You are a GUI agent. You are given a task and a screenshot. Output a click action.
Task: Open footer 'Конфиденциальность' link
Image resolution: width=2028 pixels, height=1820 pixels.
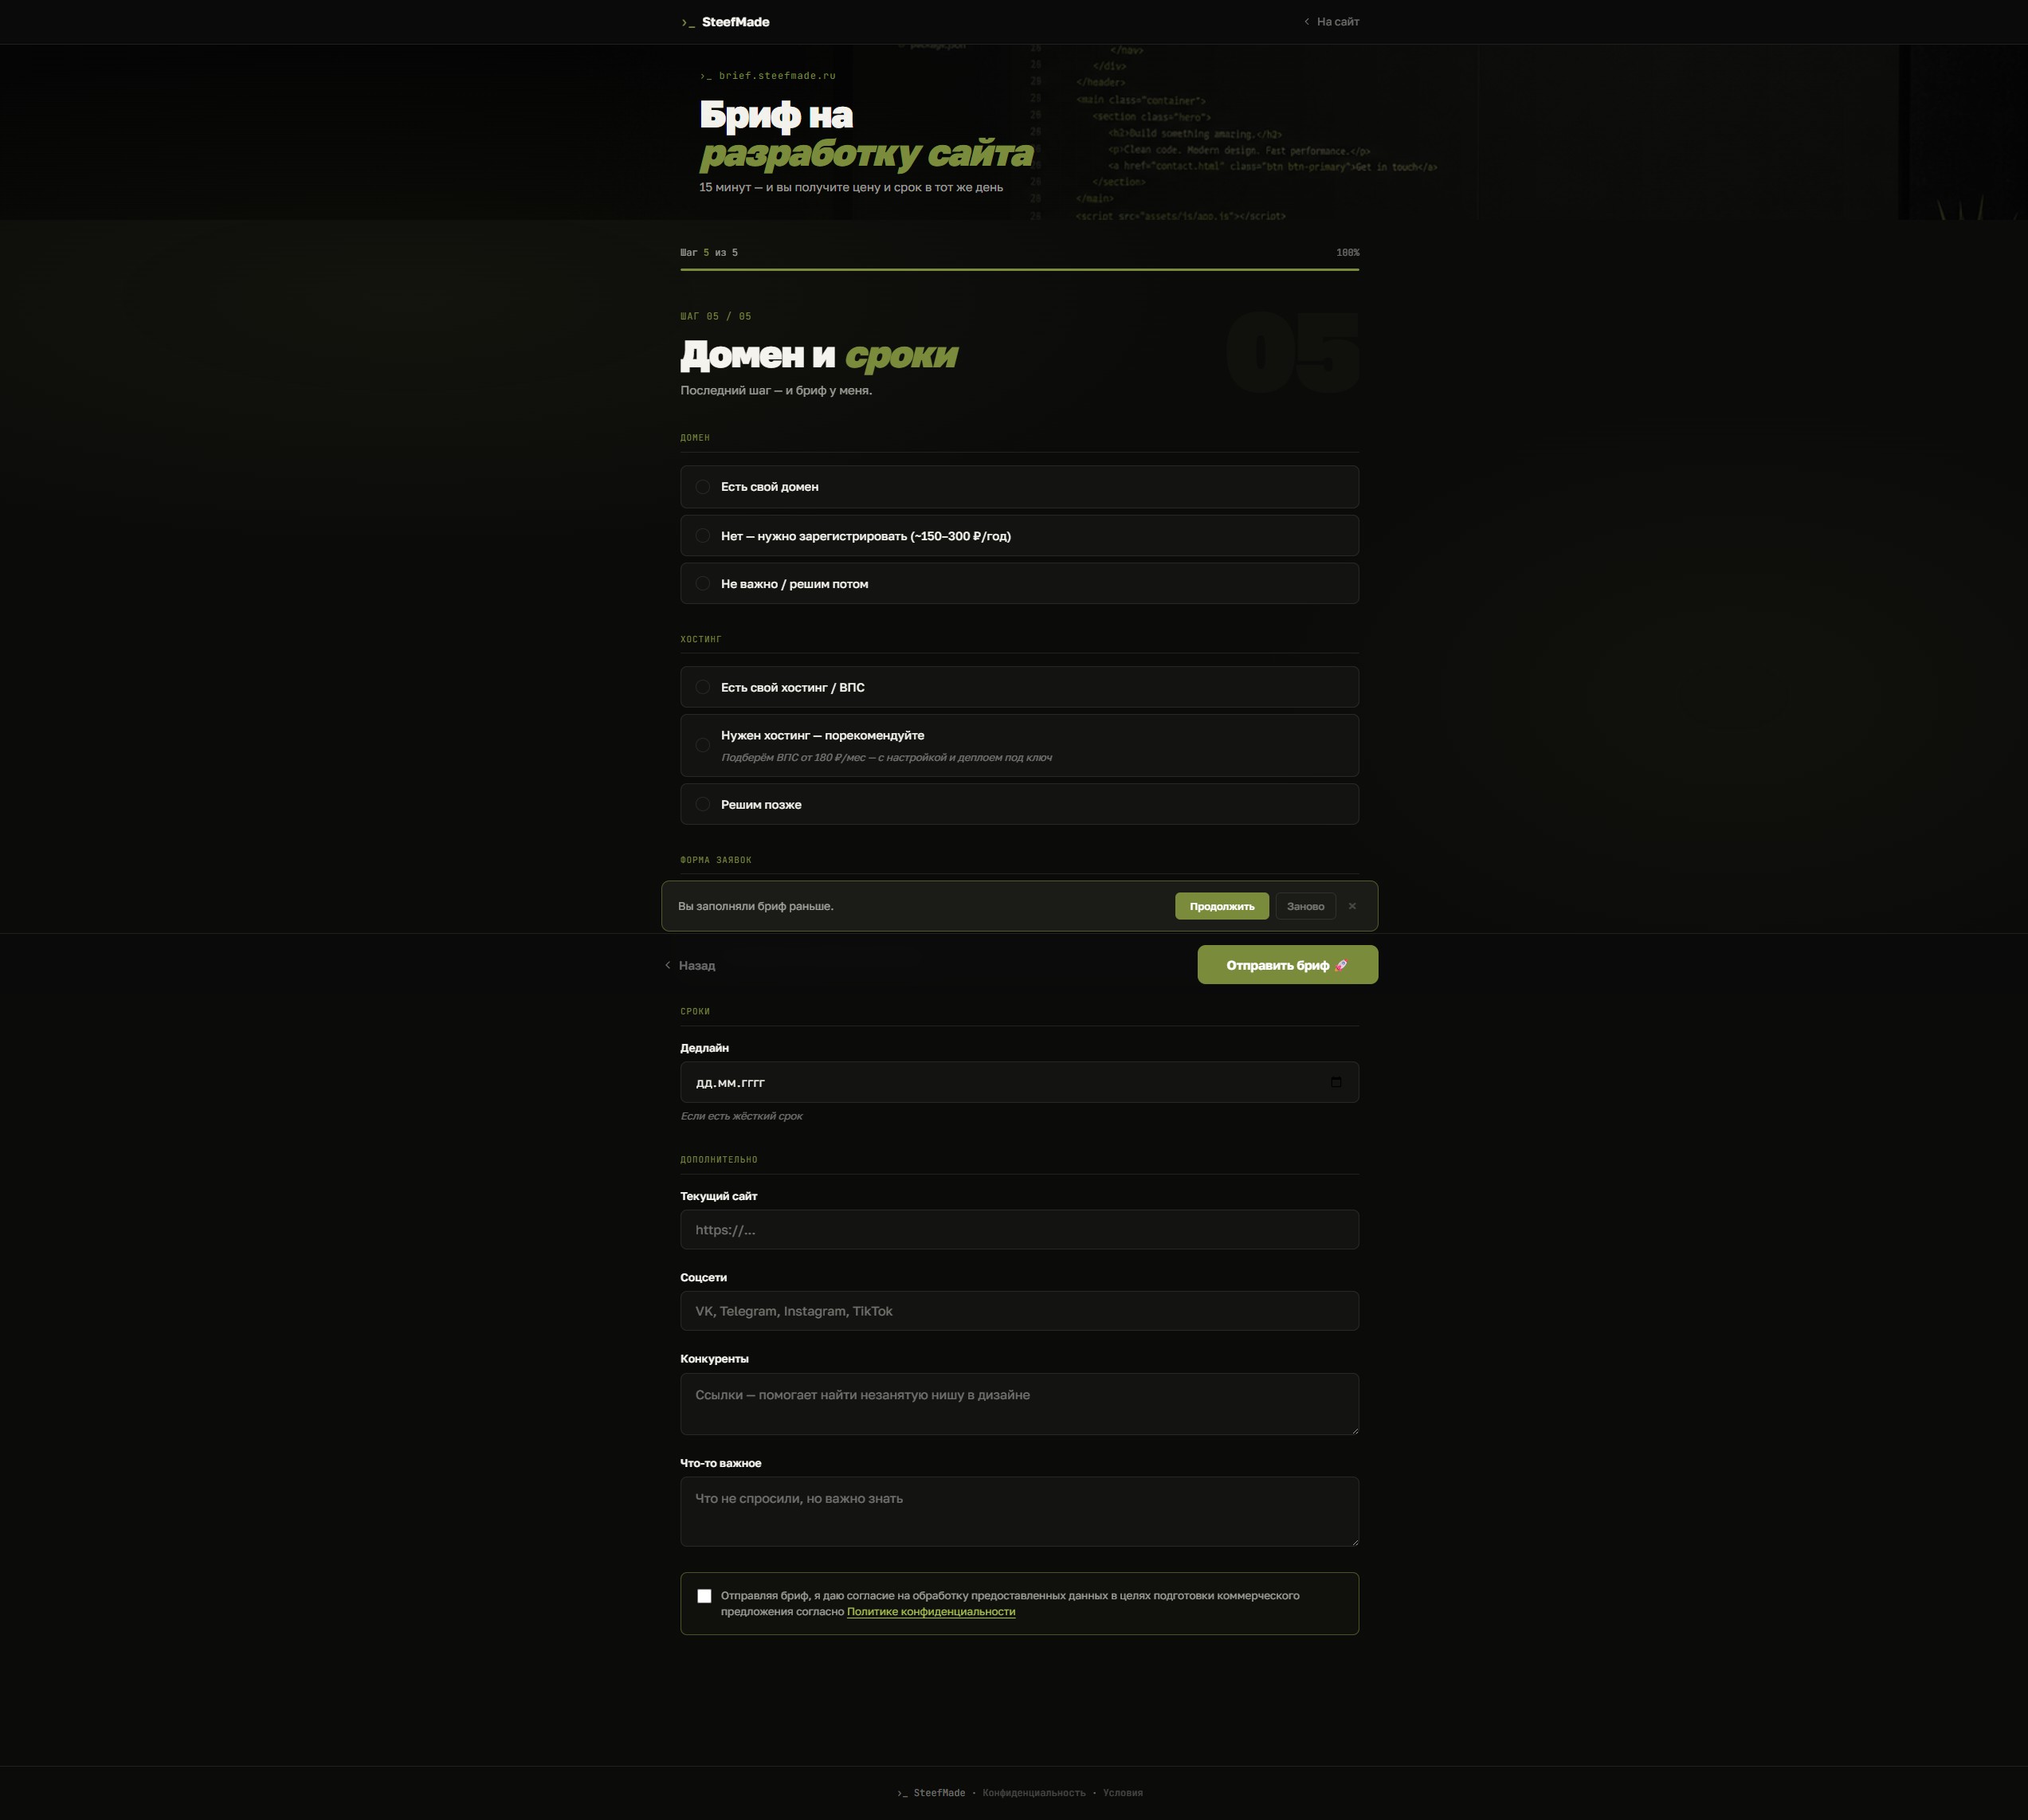coord(1033,1793)
